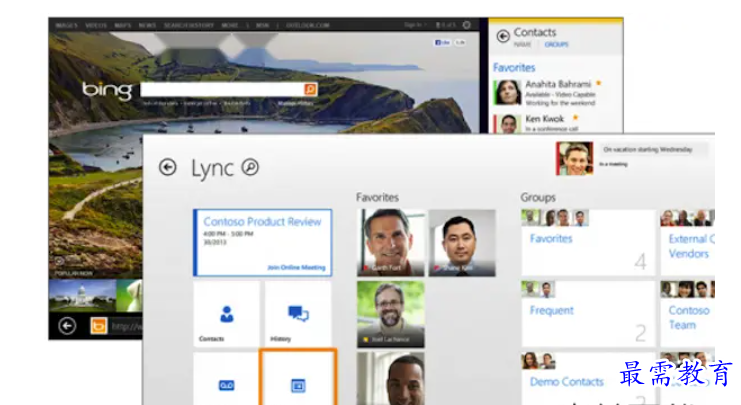Open MAPS in Bing top menu
The width and height of the screenshot is (741, 405).
pyautogui.click(x=123, y=26)
